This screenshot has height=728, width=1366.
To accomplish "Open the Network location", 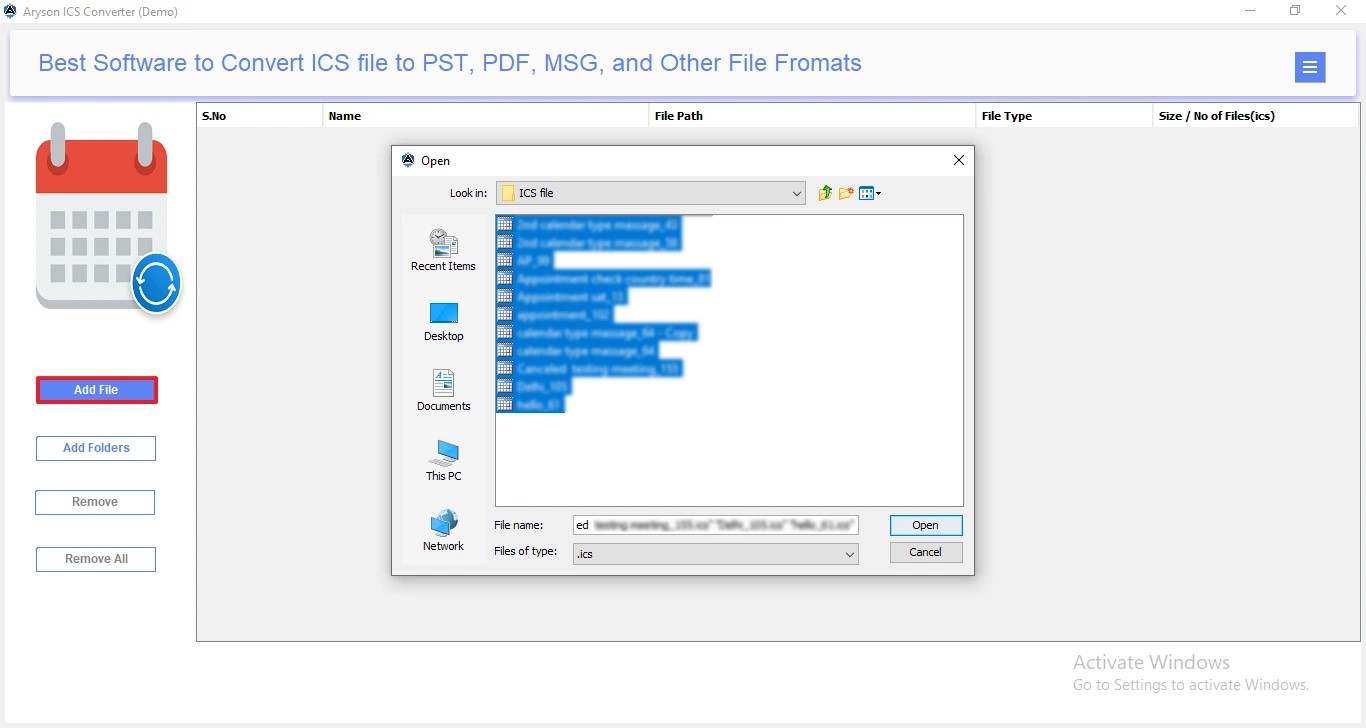I will 443,531.
